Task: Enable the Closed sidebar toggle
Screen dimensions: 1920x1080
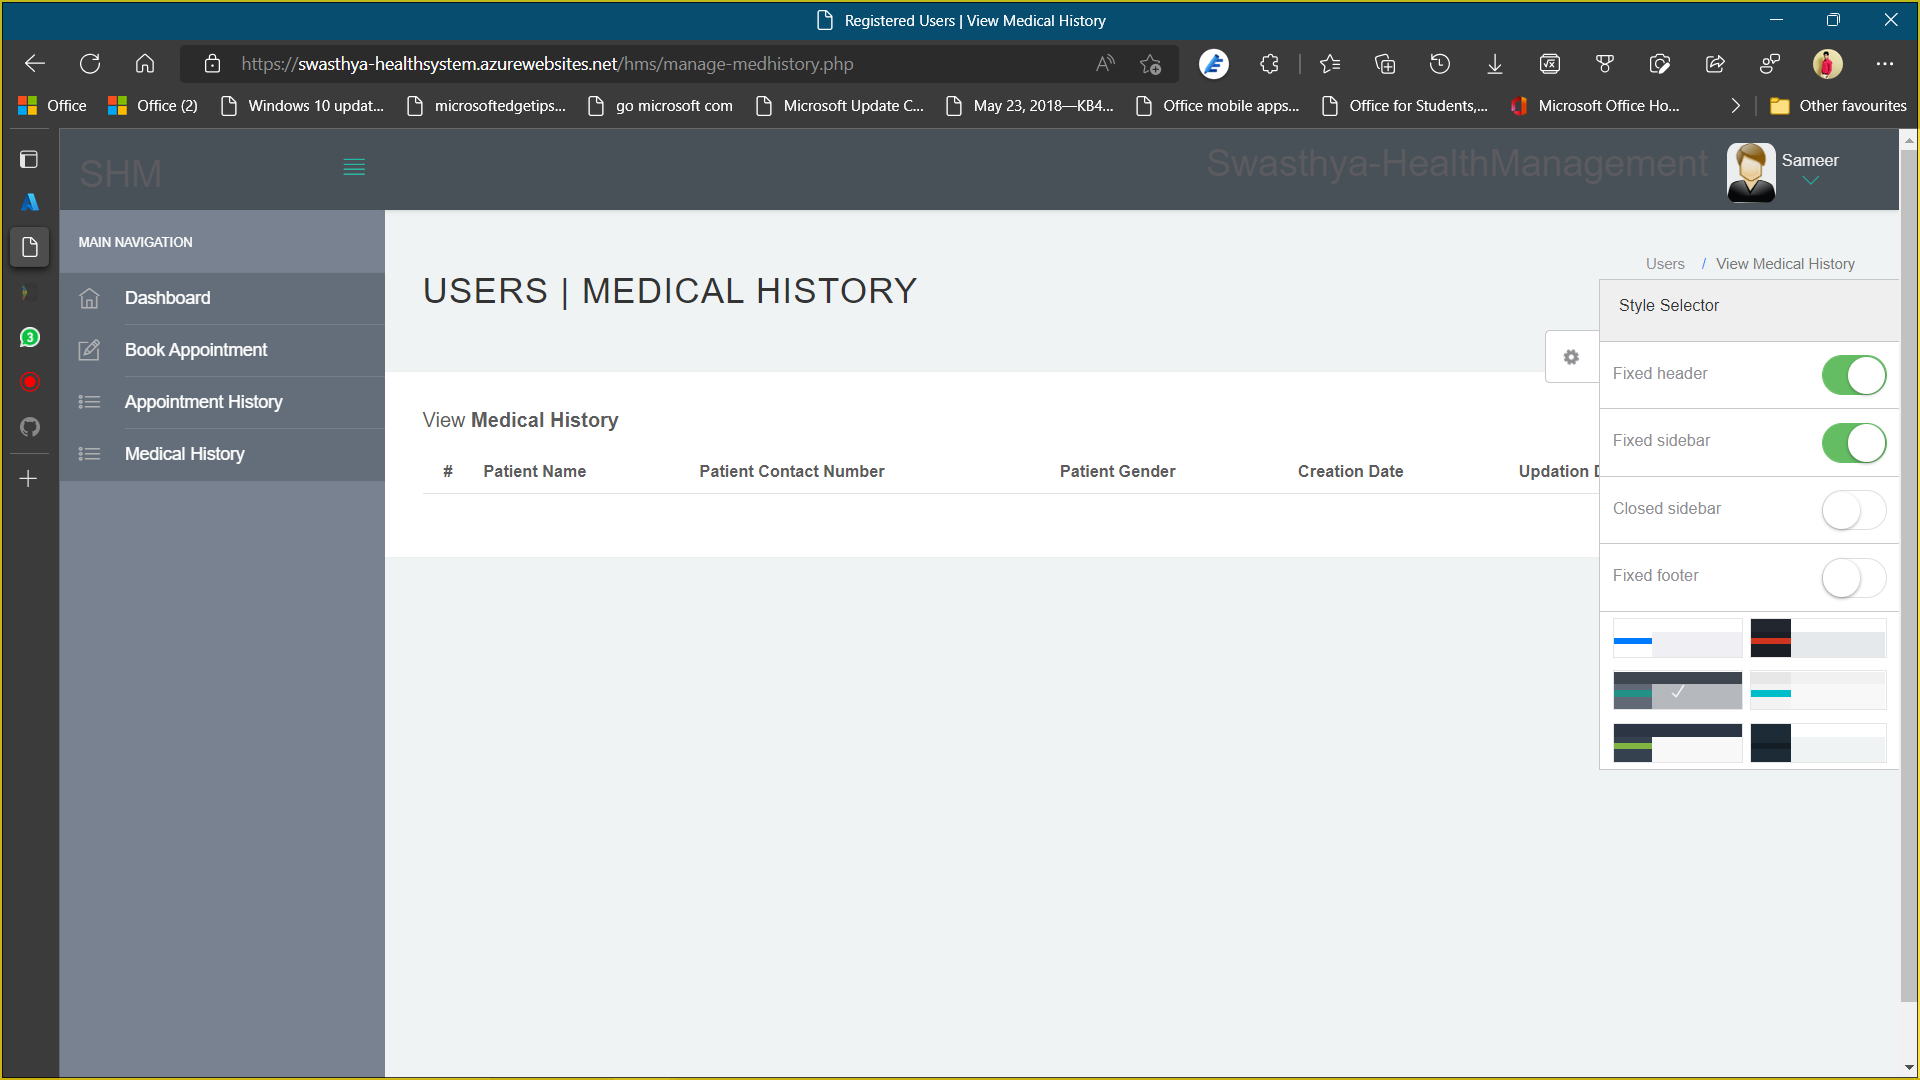Action: [1854, 510]
